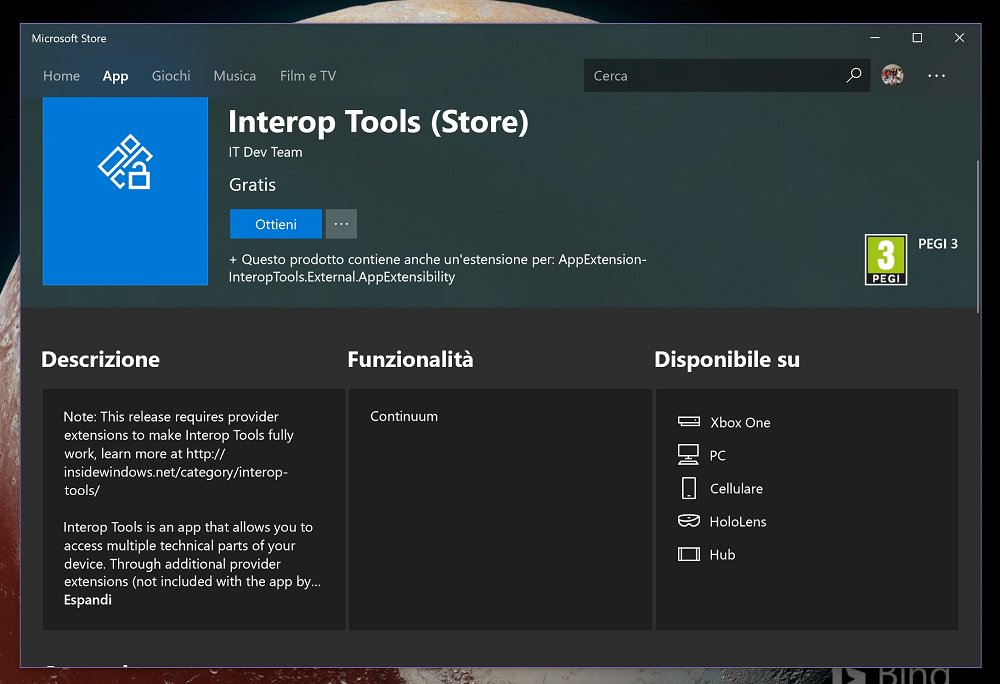The height and width of the screenshot is (684, 1000).
Task: Click the Disponibile su heading
Action: pos(726,360)
